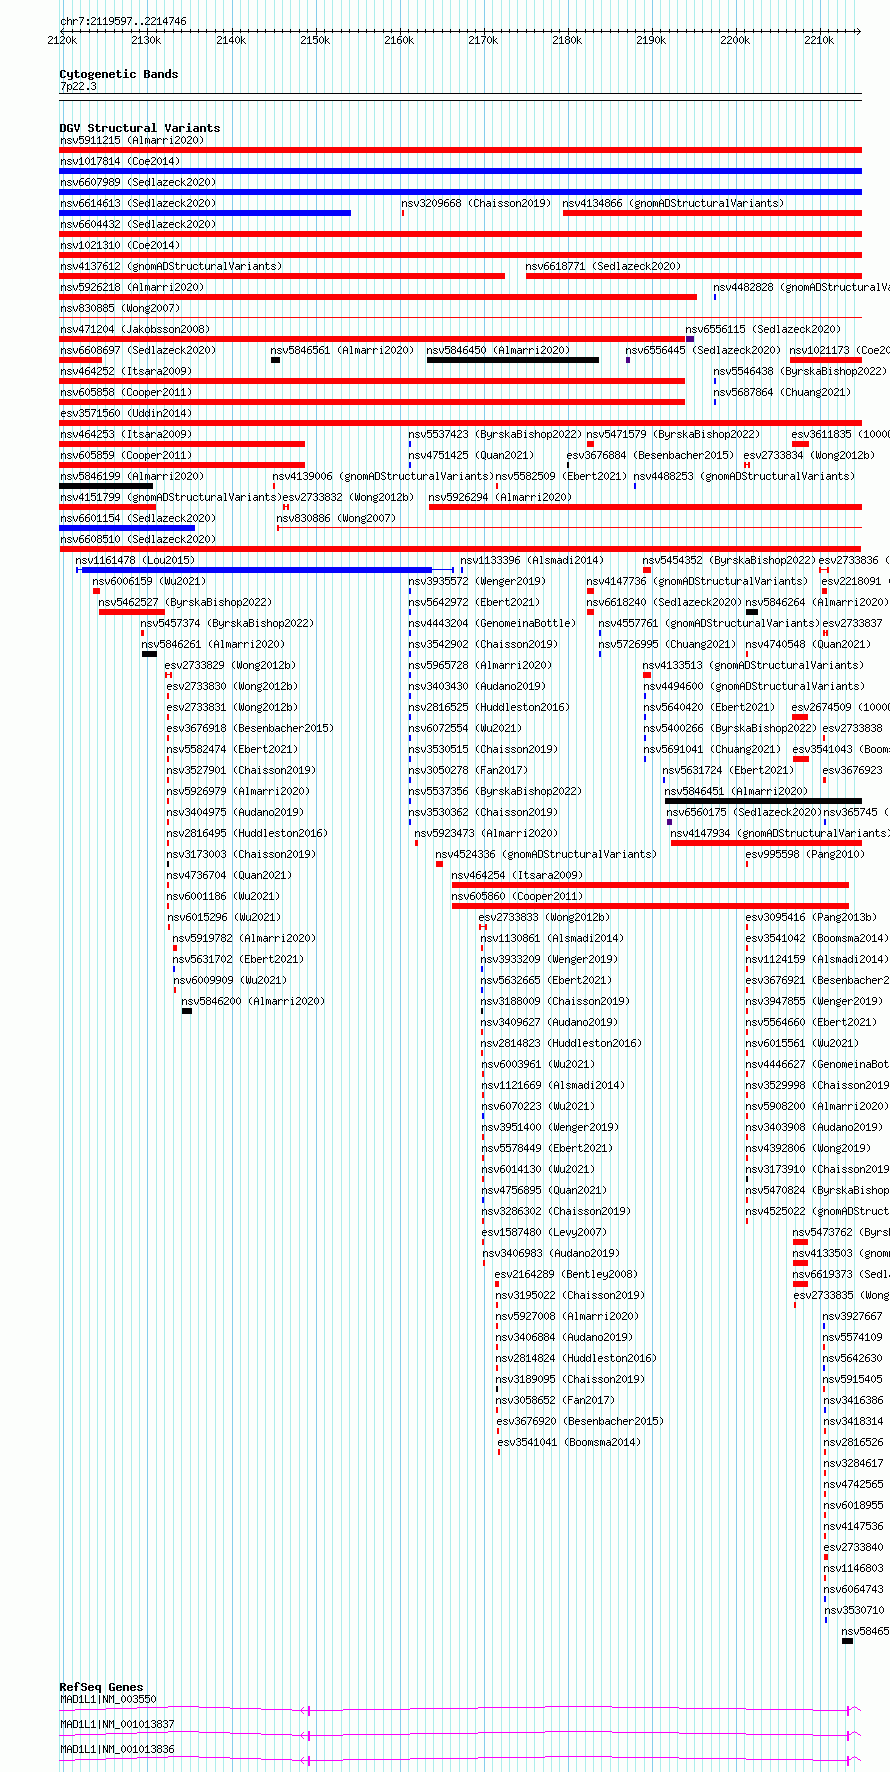Select variant nsv1021310 (Coe2014)
Image resolution: width=890 pixels, height=1772 pixels.
point(120,246)
